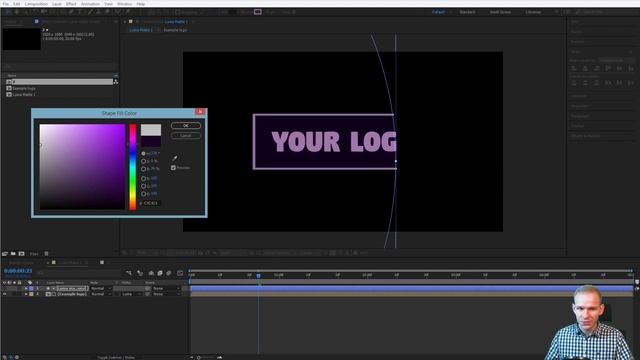Expand Example logo layer properties triangle

(26, 294)
